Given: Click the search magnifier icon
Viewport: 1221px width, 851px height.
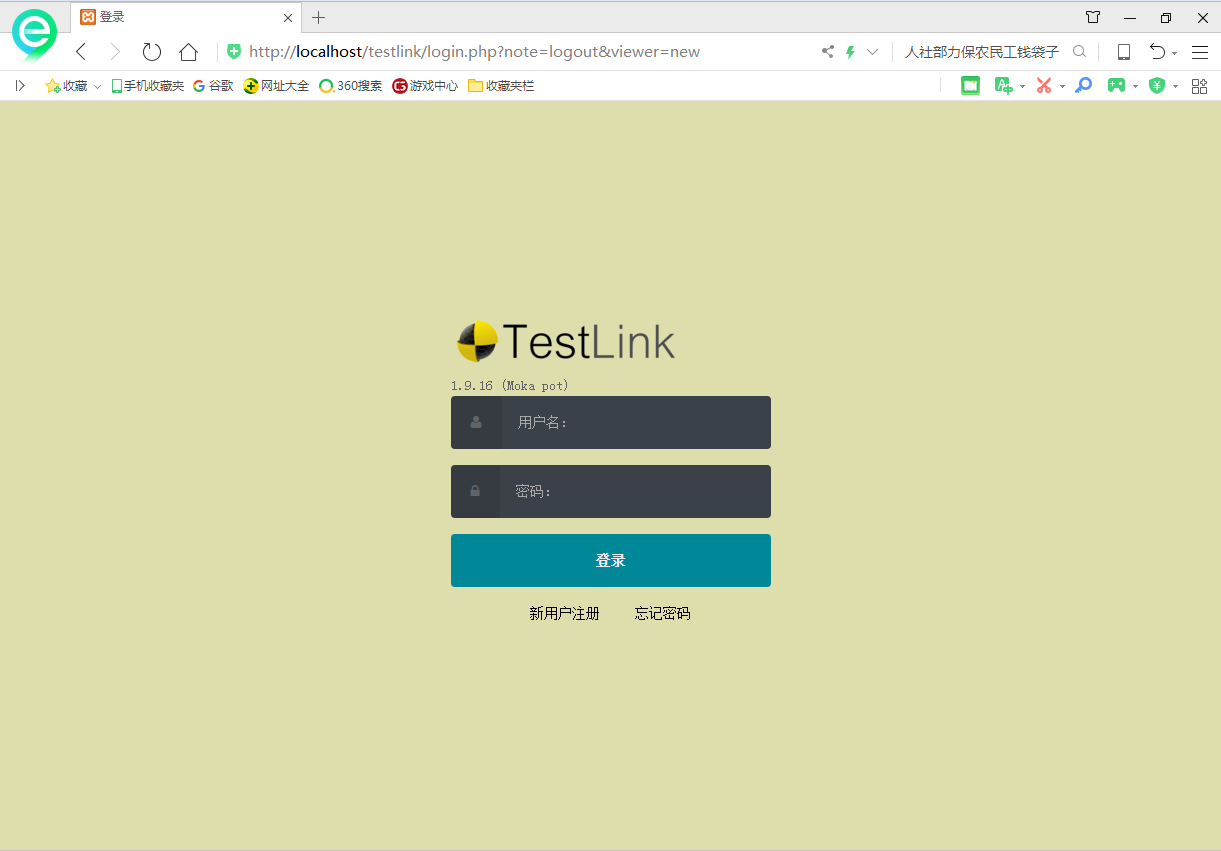Looking at the screenshot, I should pyautogui.click(x=1079, y=52).
